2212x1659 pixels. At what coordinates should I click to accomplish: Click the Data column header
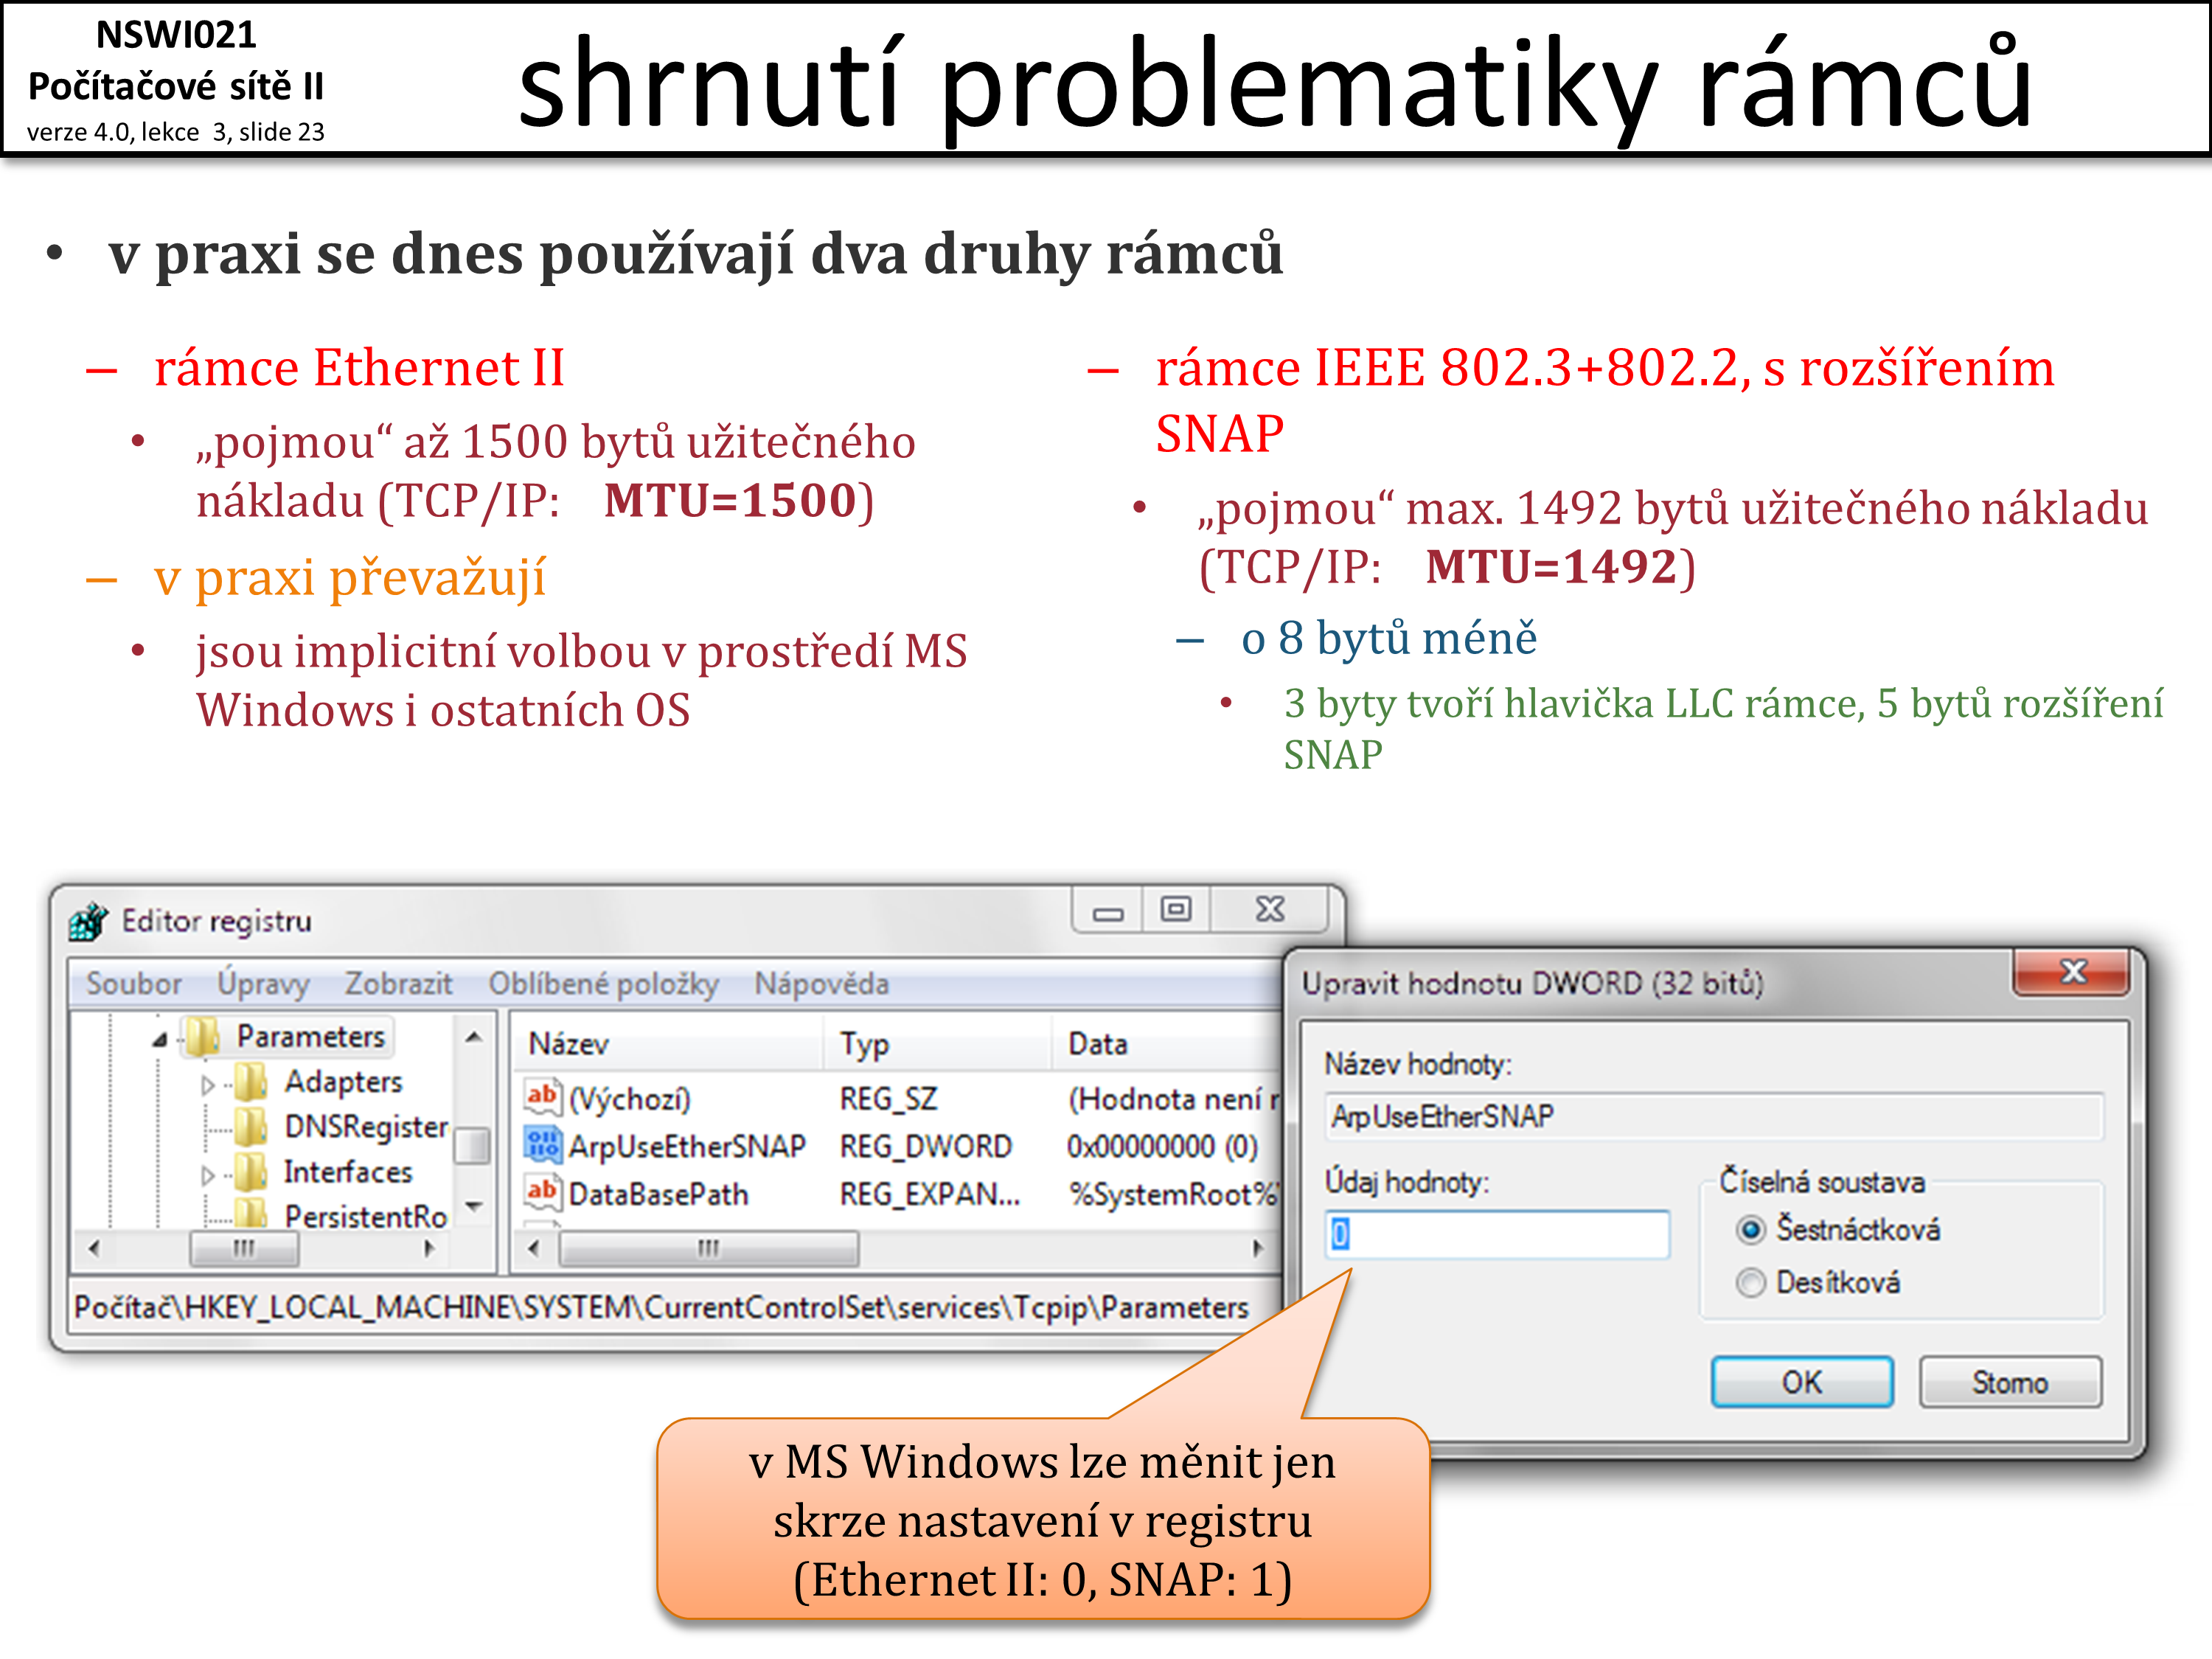1166,1044
